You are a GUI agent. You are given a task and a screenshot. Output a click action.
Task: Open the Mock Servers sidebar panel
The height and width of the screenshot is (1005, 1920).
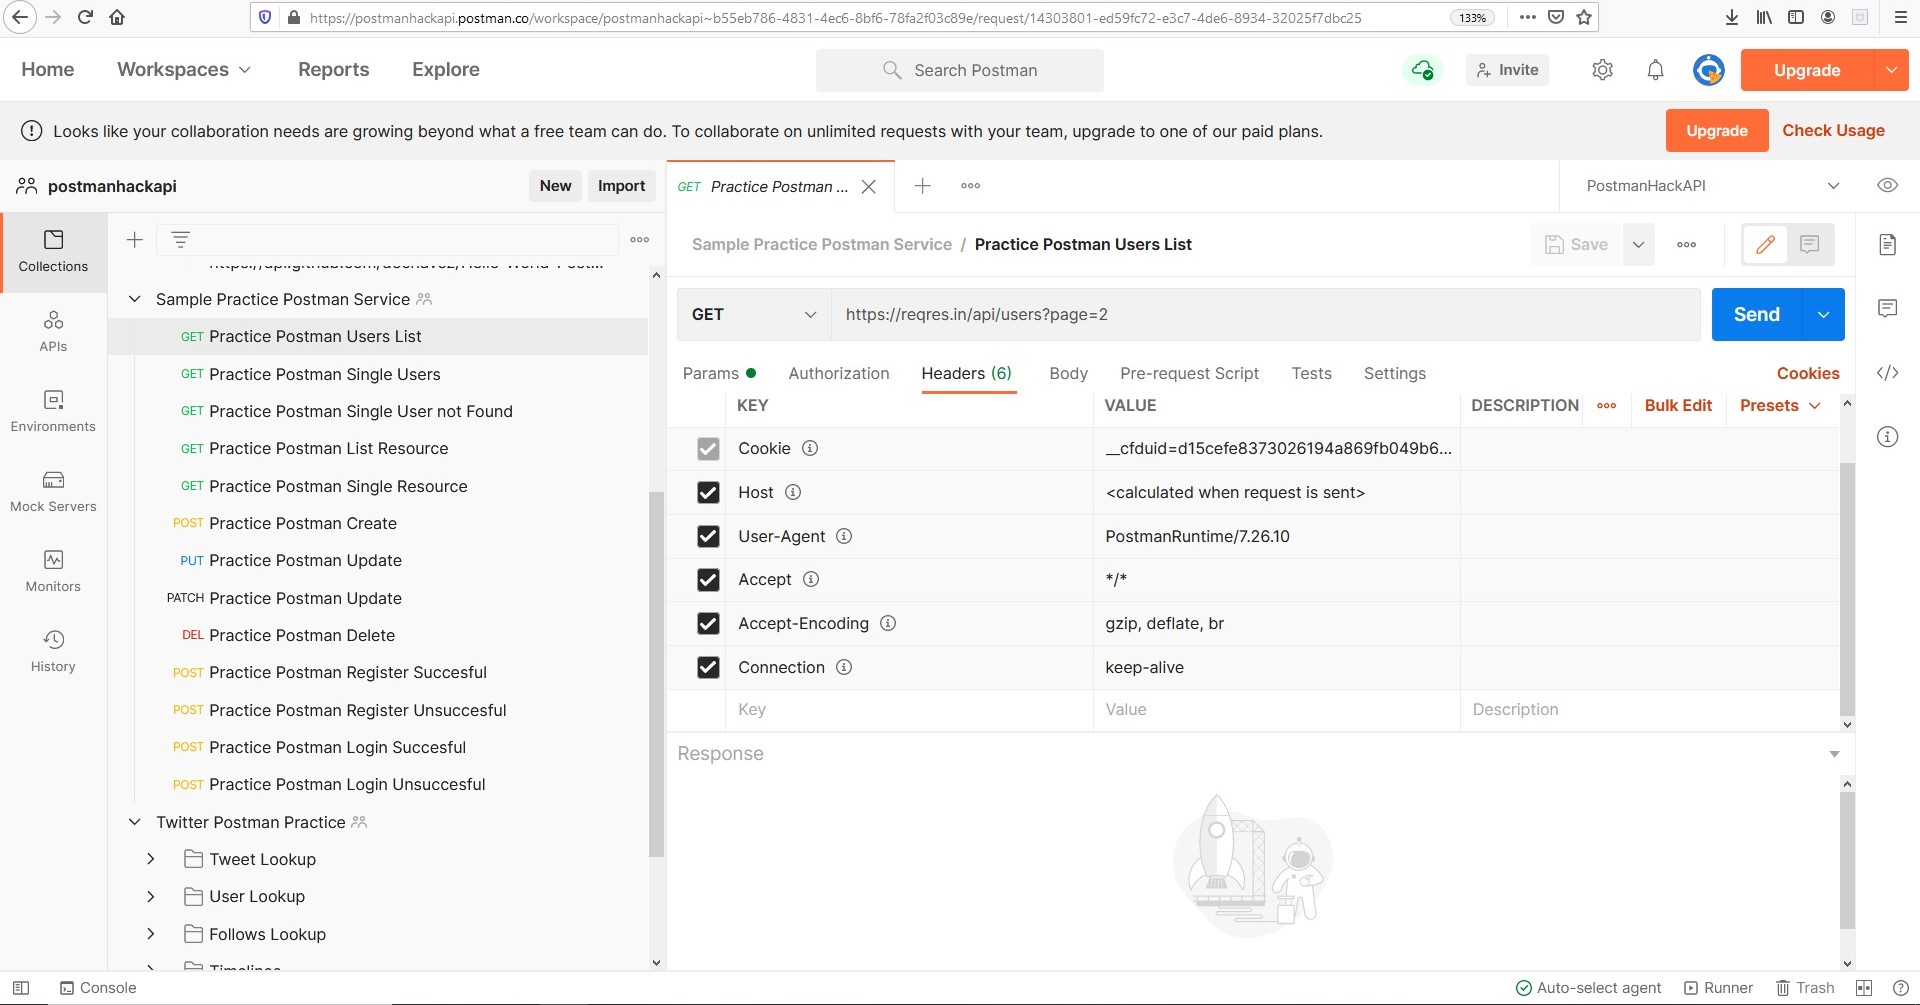coord(53,491)
